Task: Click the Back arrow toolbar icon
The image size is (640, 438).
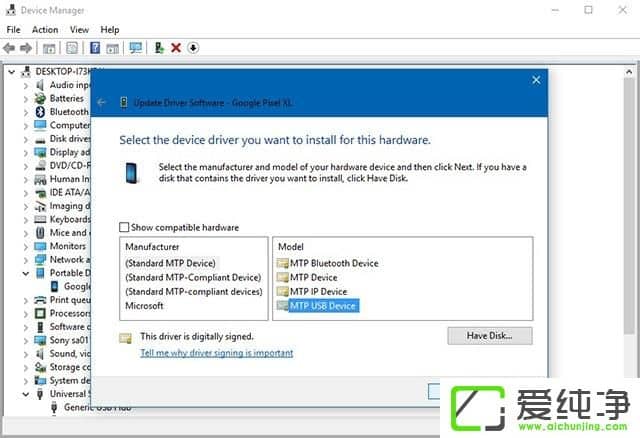Action: [9, 48]
